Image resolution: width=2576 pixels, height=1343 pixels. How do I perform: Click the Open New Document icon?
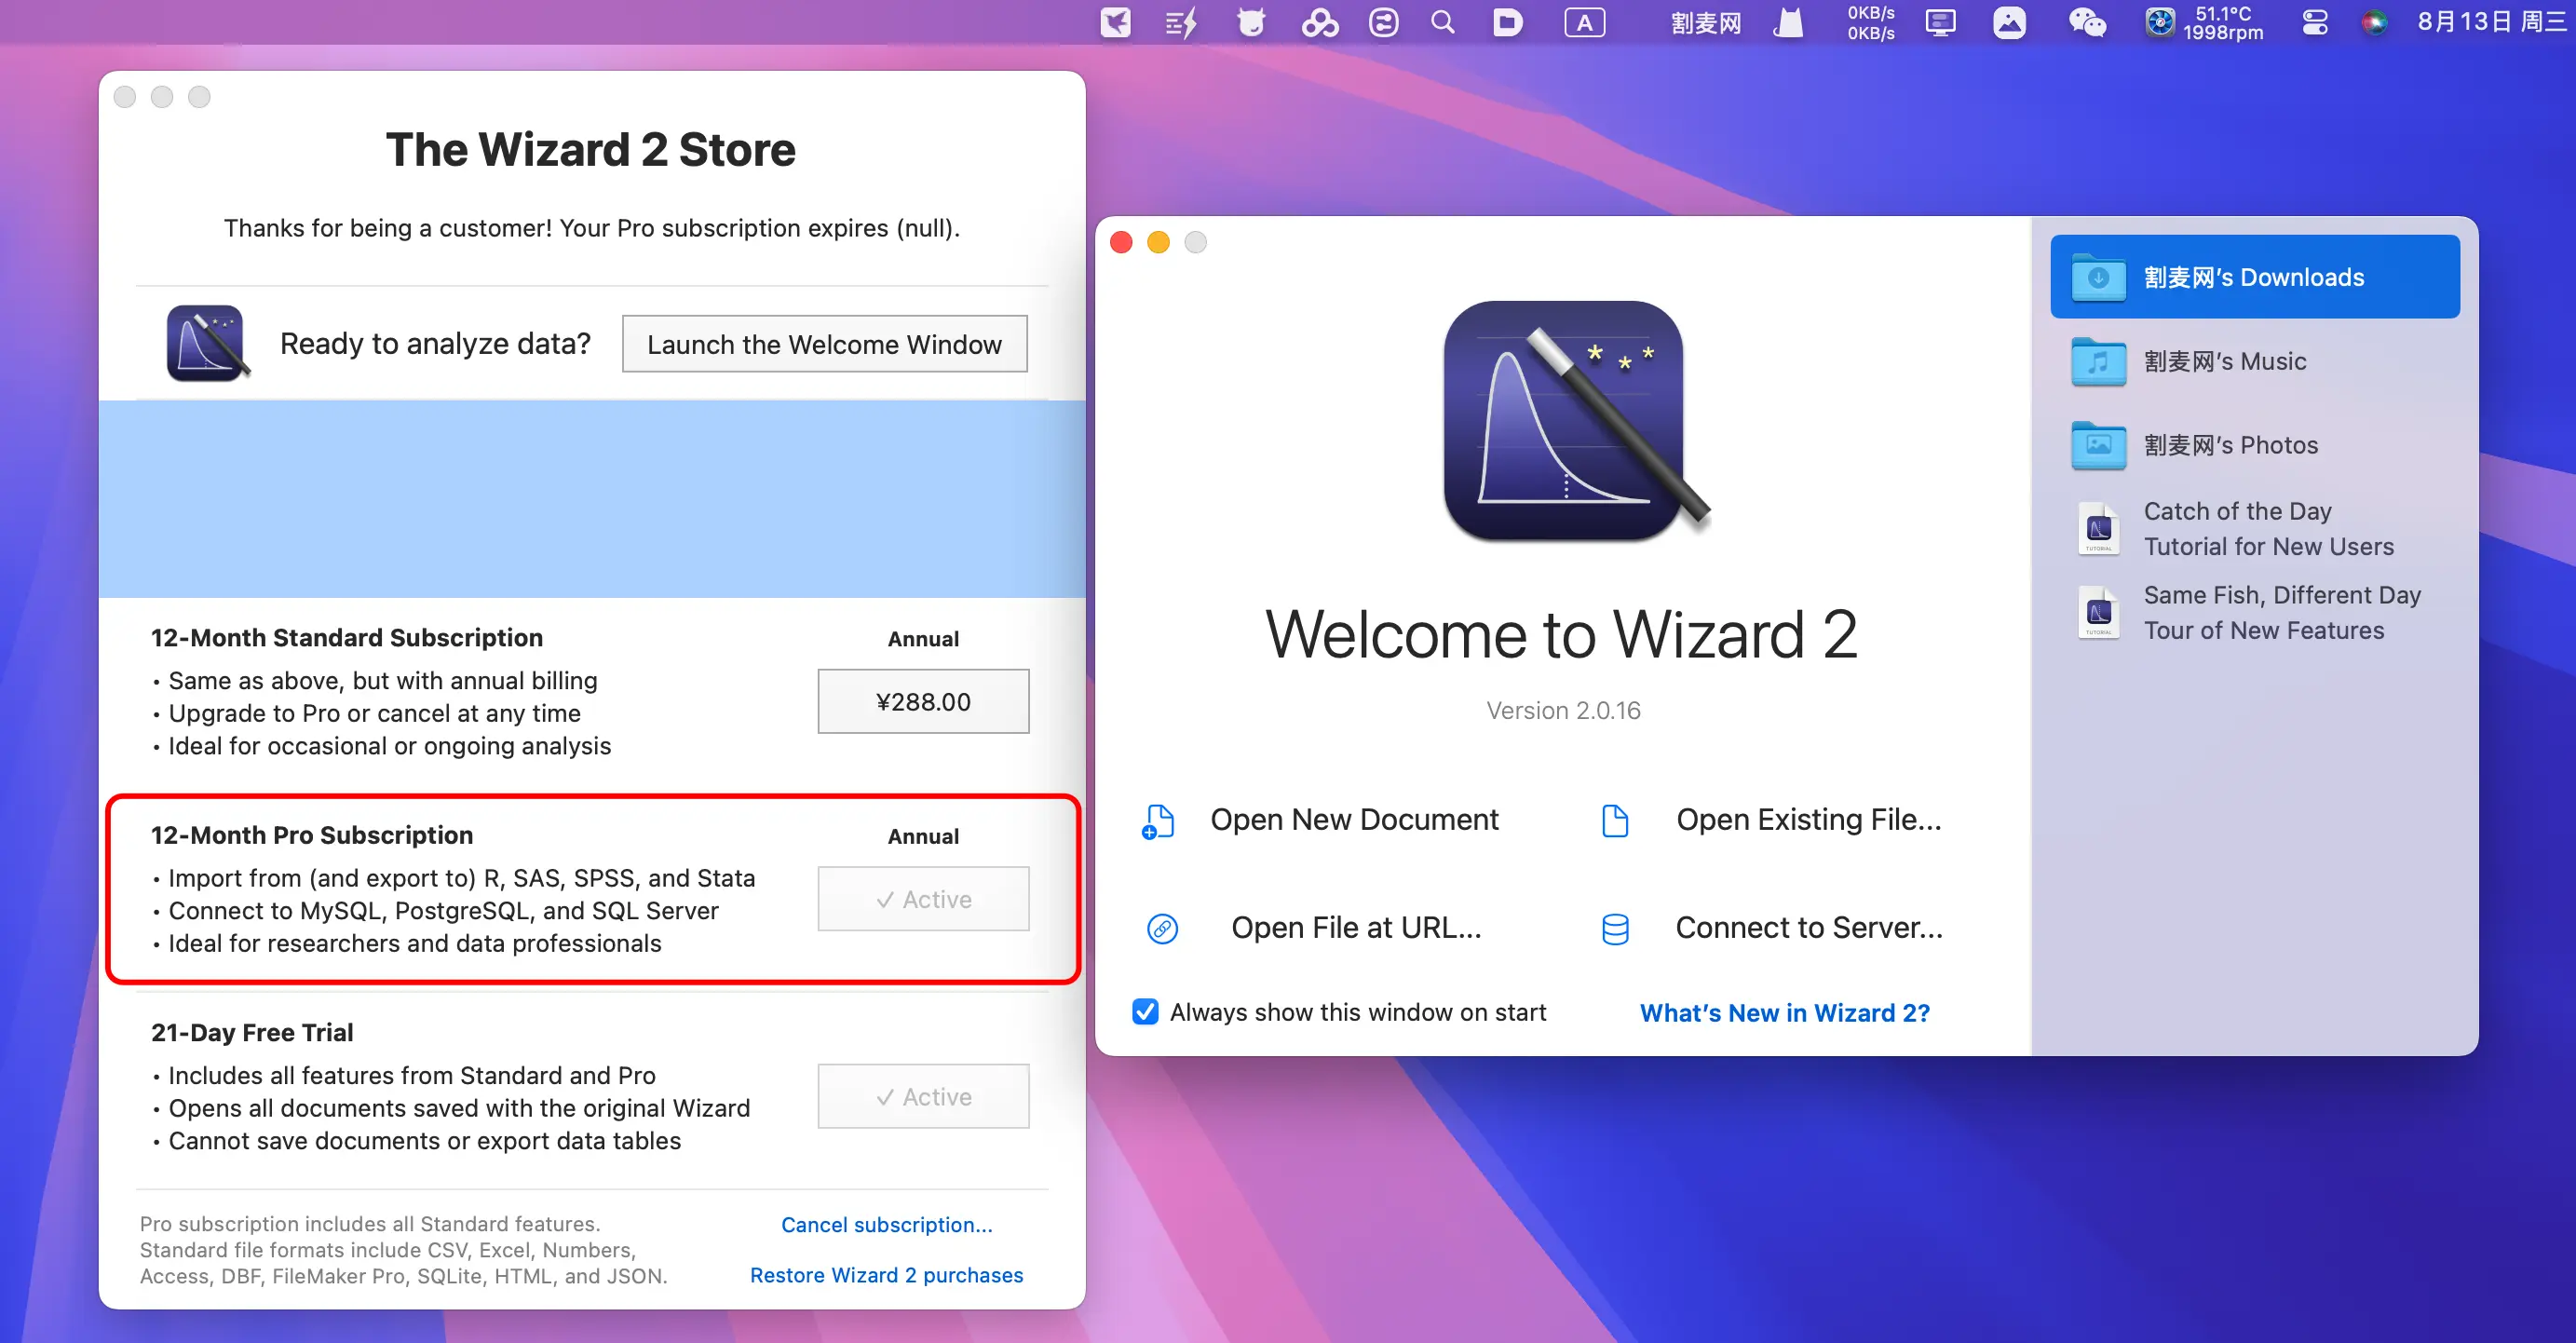(1158, 821)
